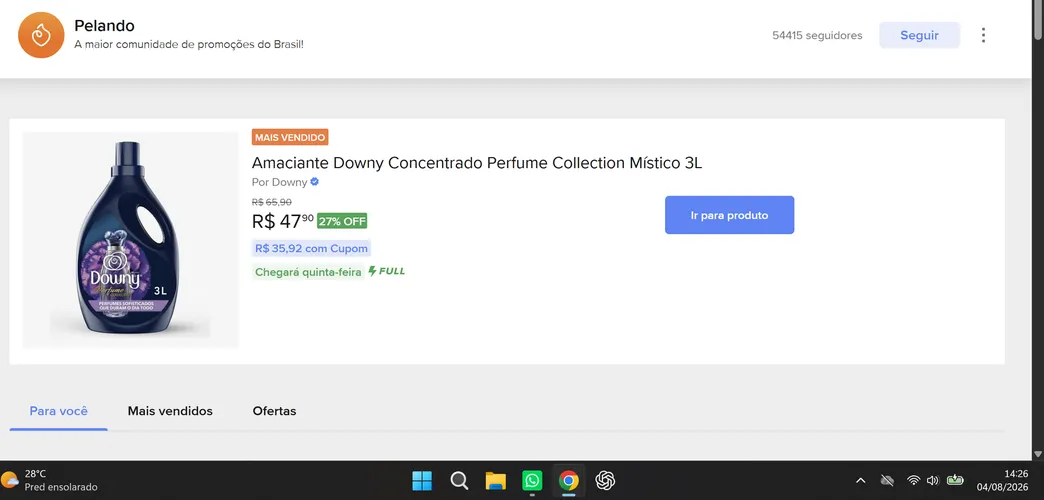Screen dimensions: 1044x500
Task: Click the FULL lightning bolt badge
Action: pos(386,271)
